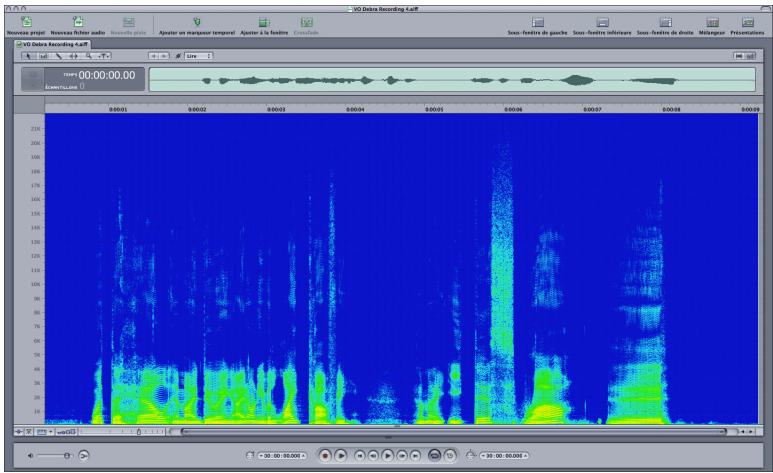Click the 10K frequency axis label
Screen dimensions: 773x473
(35, 284)
